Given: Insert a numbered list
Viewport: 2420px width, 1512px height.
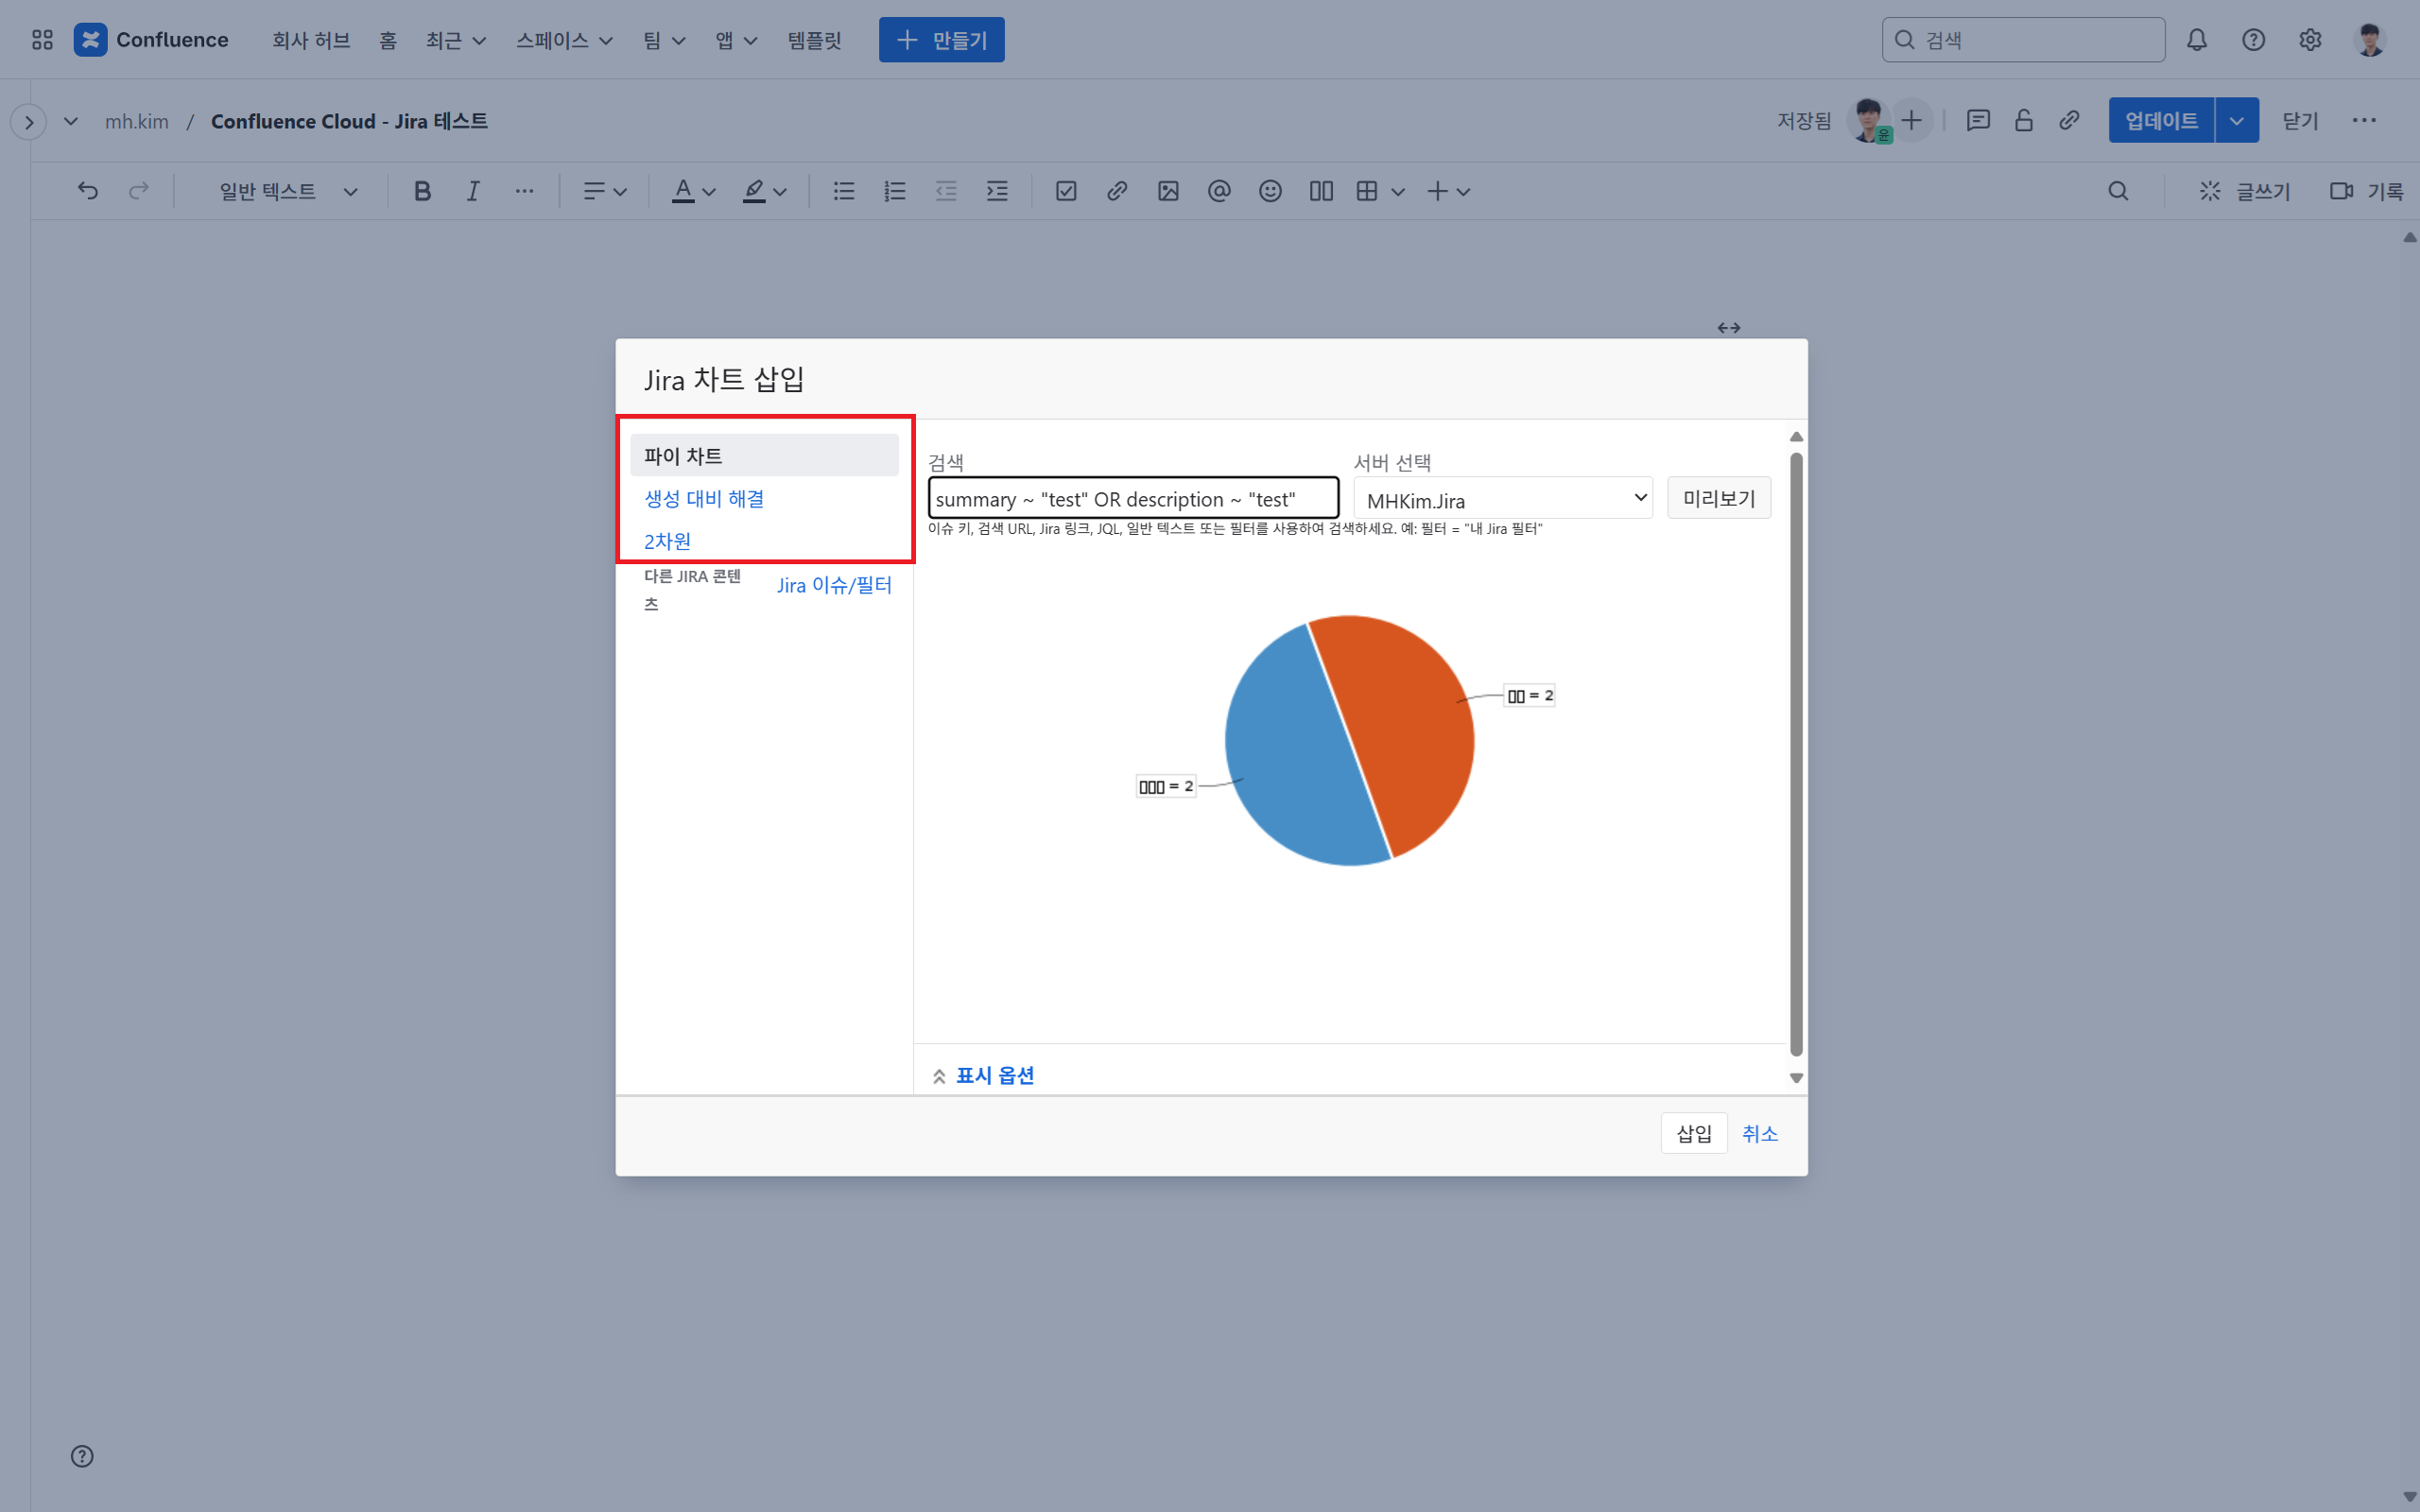Looking at the screenshot, I should (895, 191).
